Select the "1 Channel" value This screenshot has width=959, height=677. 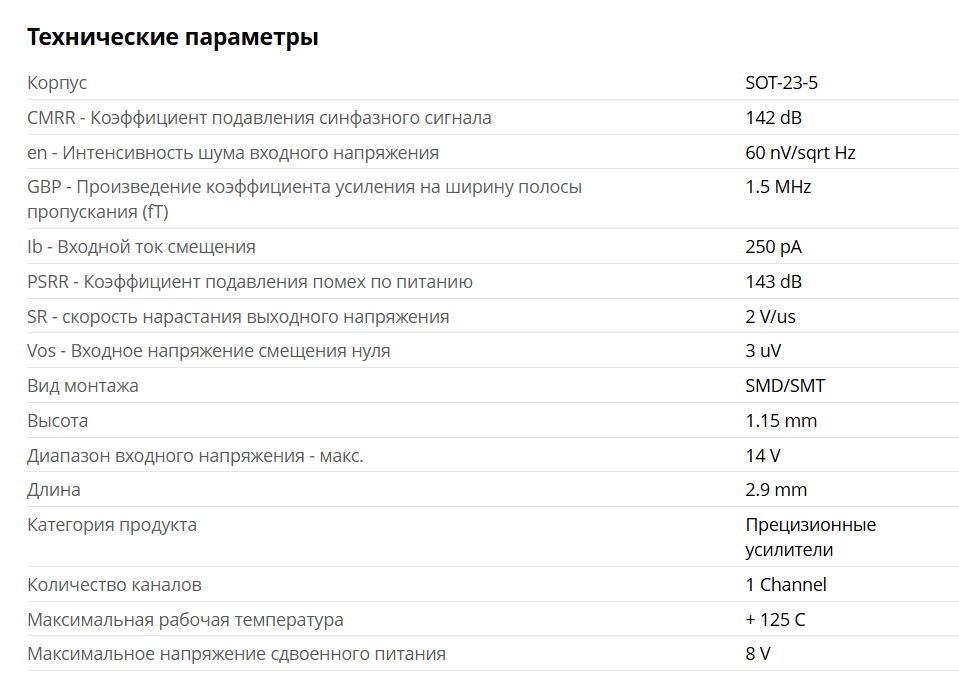pos(786,585)
